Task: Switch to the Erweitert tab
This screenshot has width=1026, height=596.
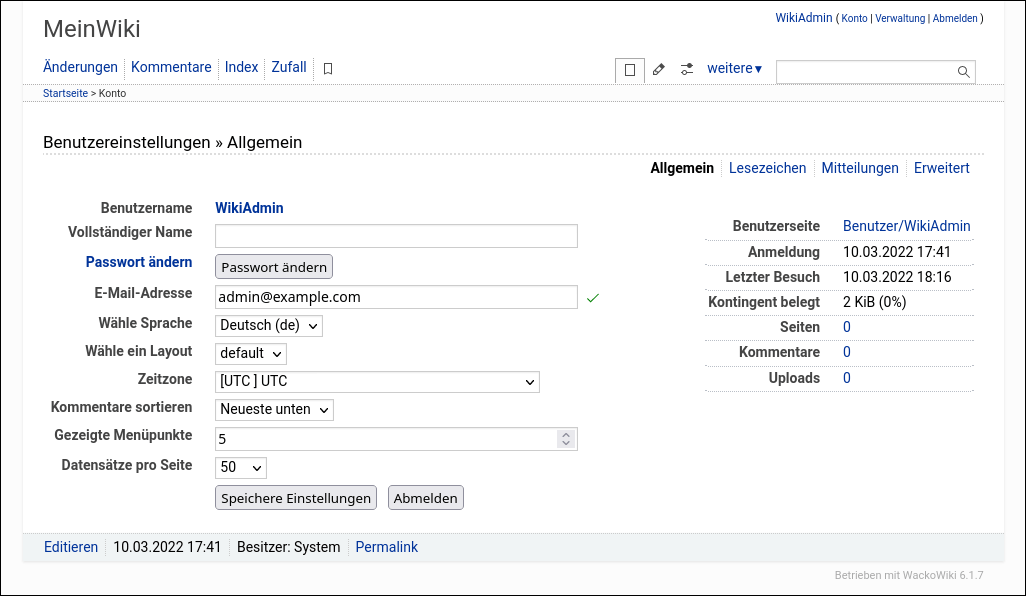Action: (x=941, y=168)
